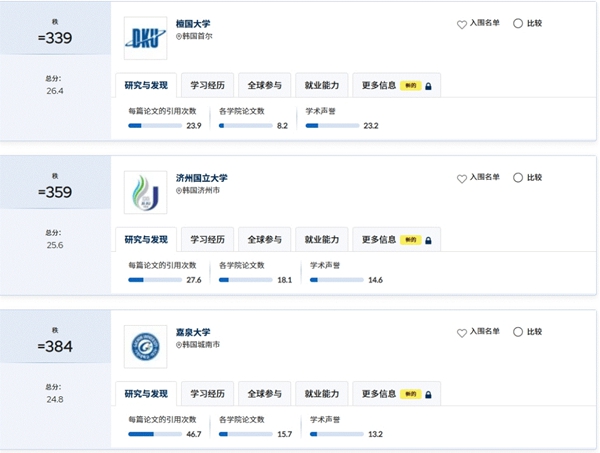Click 嘉泉大学's 每篇论文的引用次数 progress bar
This screenshot has width=600, height=453.
pos(155,434)
